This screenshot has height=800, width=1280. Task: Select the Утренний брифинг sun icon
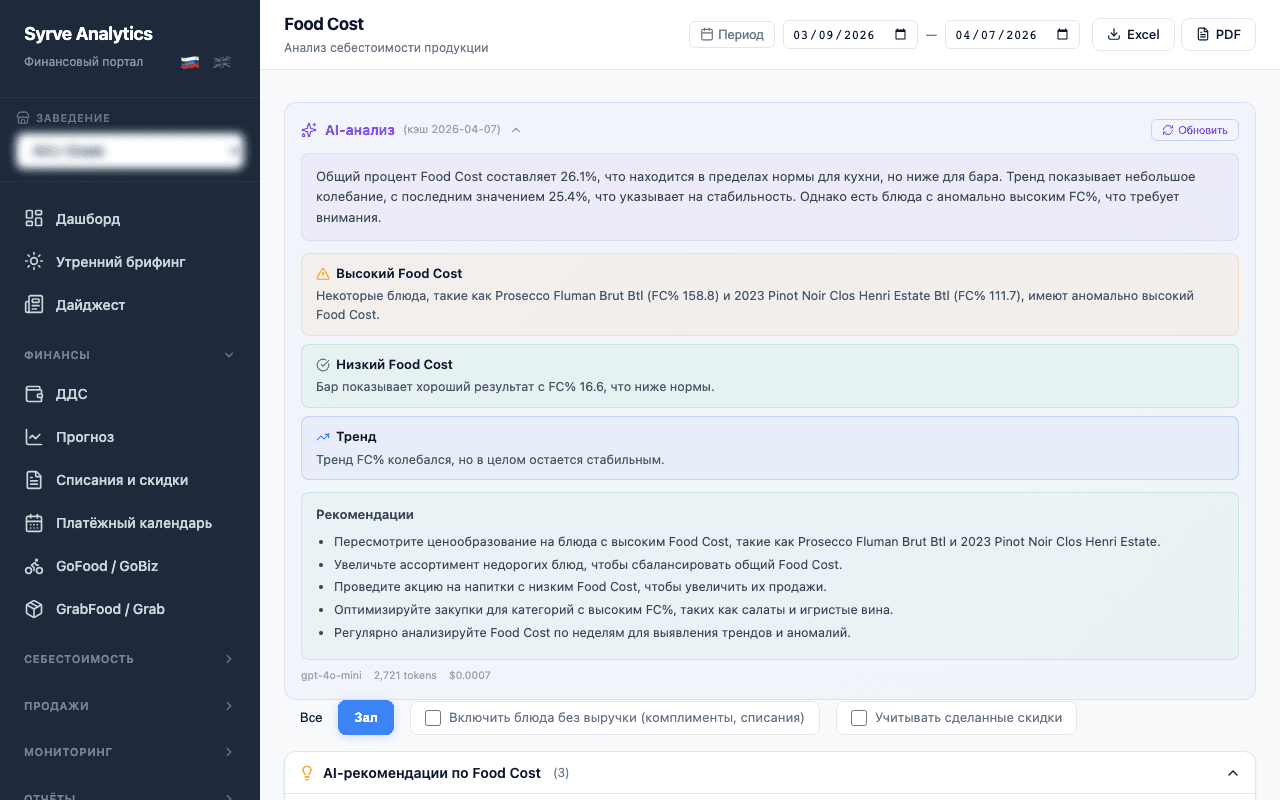click(32, 261)
